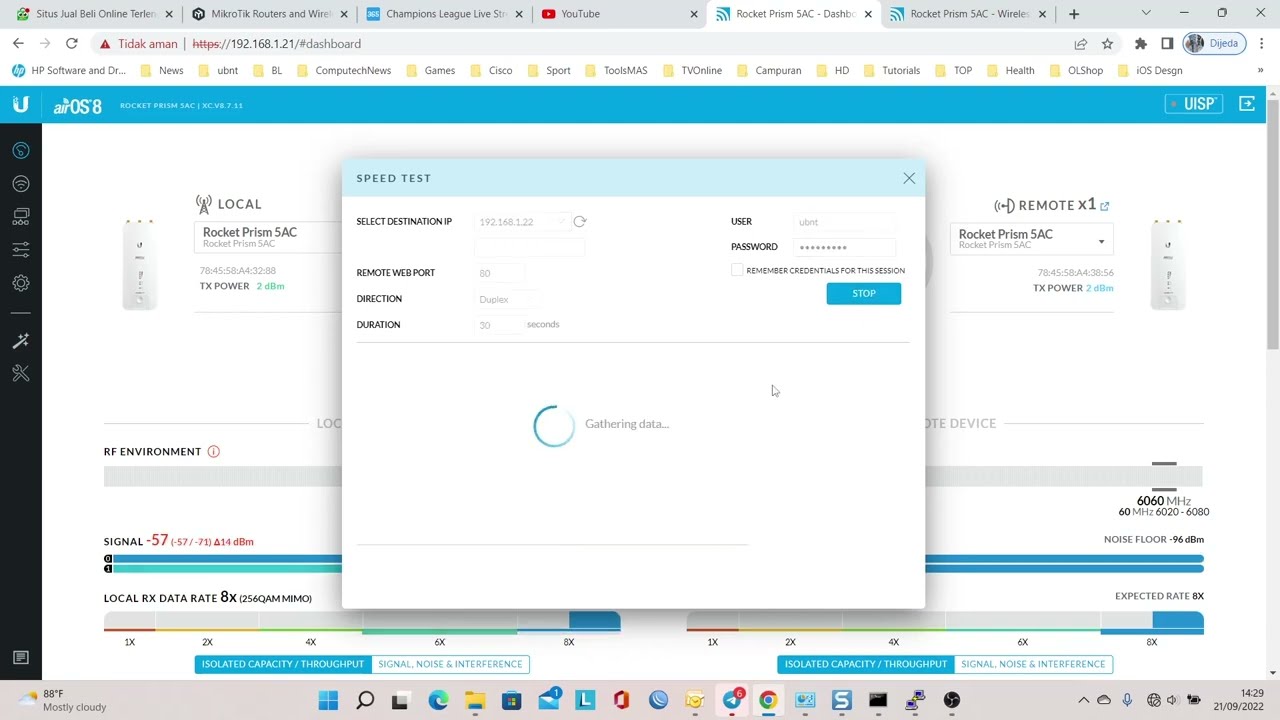This screenshot has height=720, width=1280.
Task: Open a new browser tab
Action: (1074, 14)
